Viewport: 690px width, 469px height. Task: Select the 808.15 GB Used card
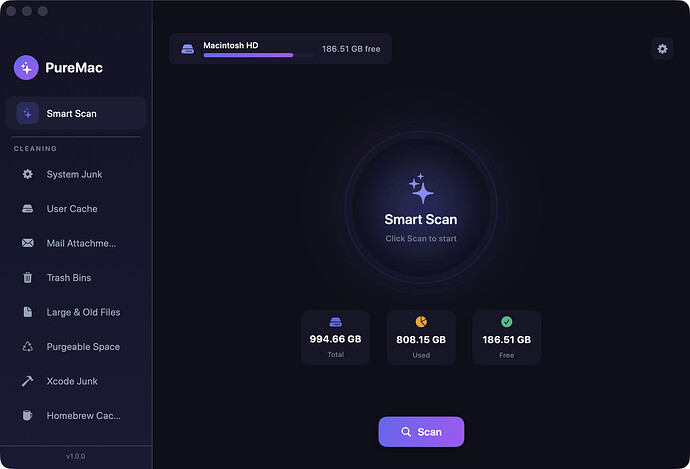click(421, 337)
